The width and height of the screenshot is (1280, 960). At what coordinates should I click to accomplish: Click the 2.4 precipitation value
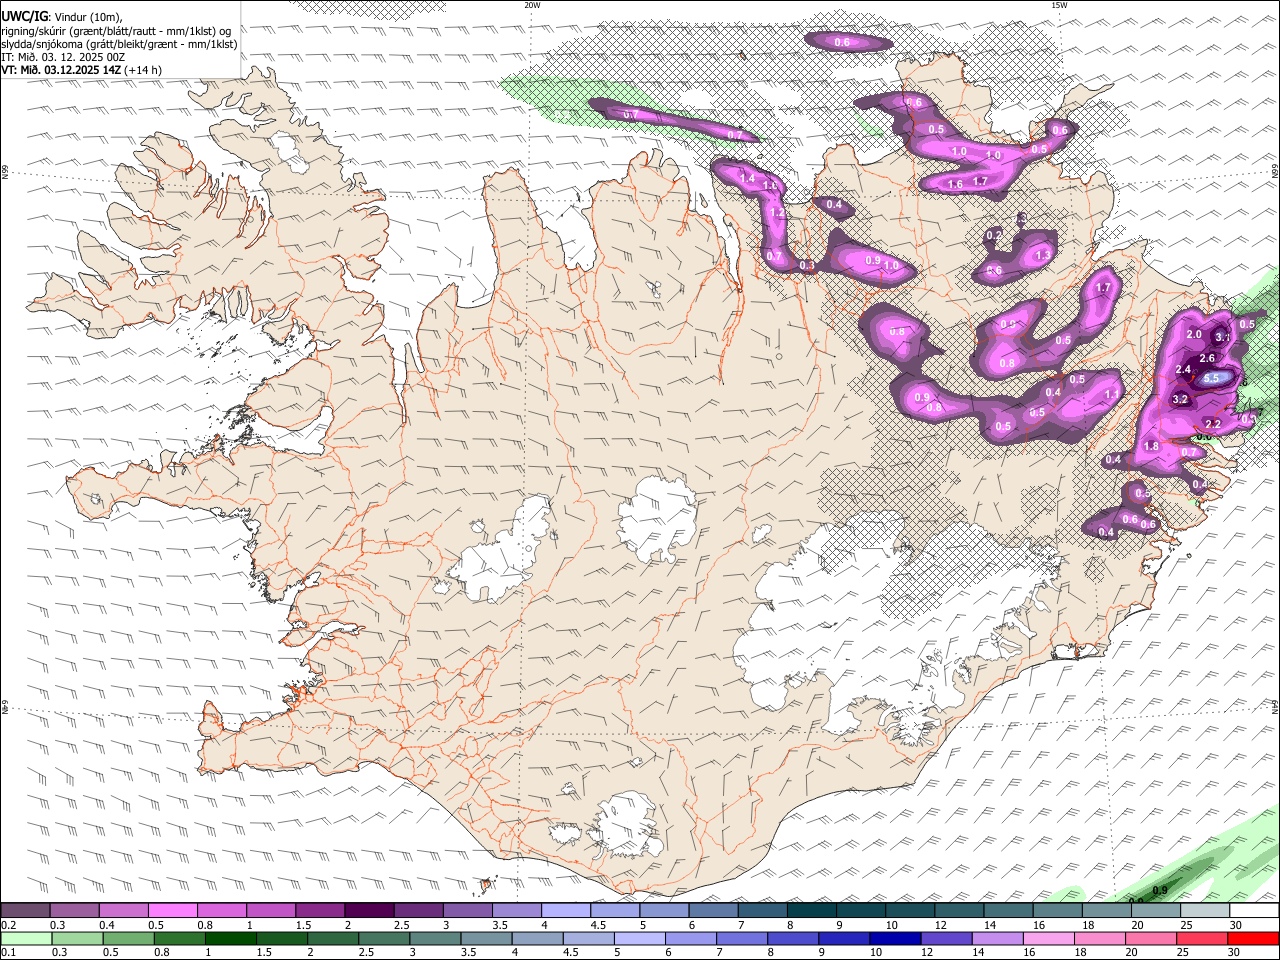[x=1184, y=370]
